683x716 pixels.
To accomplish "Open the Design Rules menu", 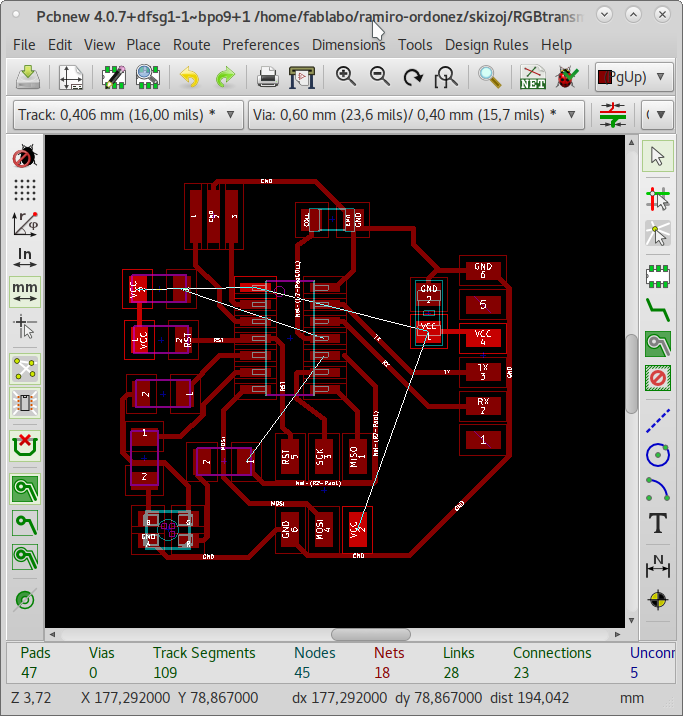I will coord(486,45).
